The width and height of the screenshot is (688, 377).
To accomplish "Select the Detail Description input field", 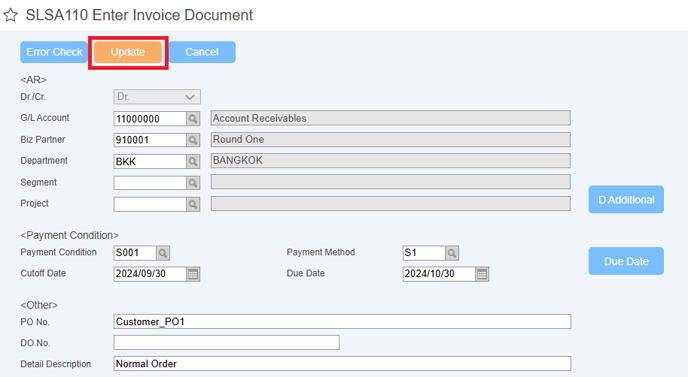I will [342, 363].
